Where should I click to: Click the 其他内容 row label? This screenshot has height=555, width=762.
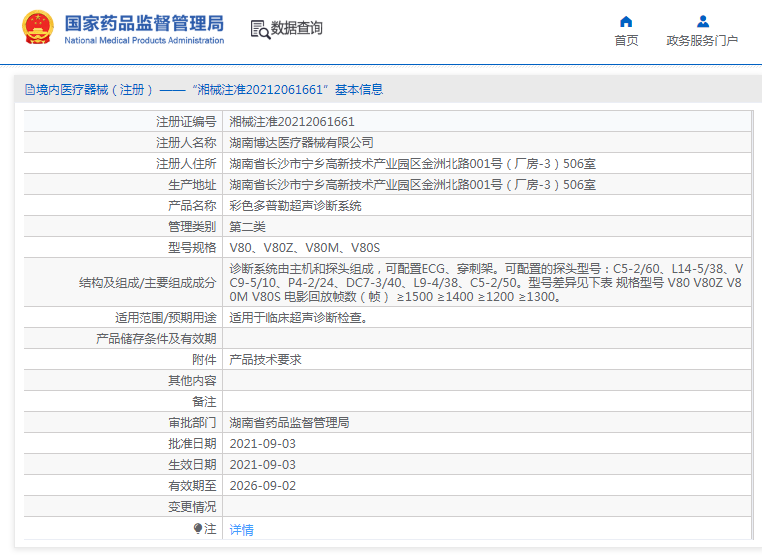pyautogui.click(x=192, y=380)
